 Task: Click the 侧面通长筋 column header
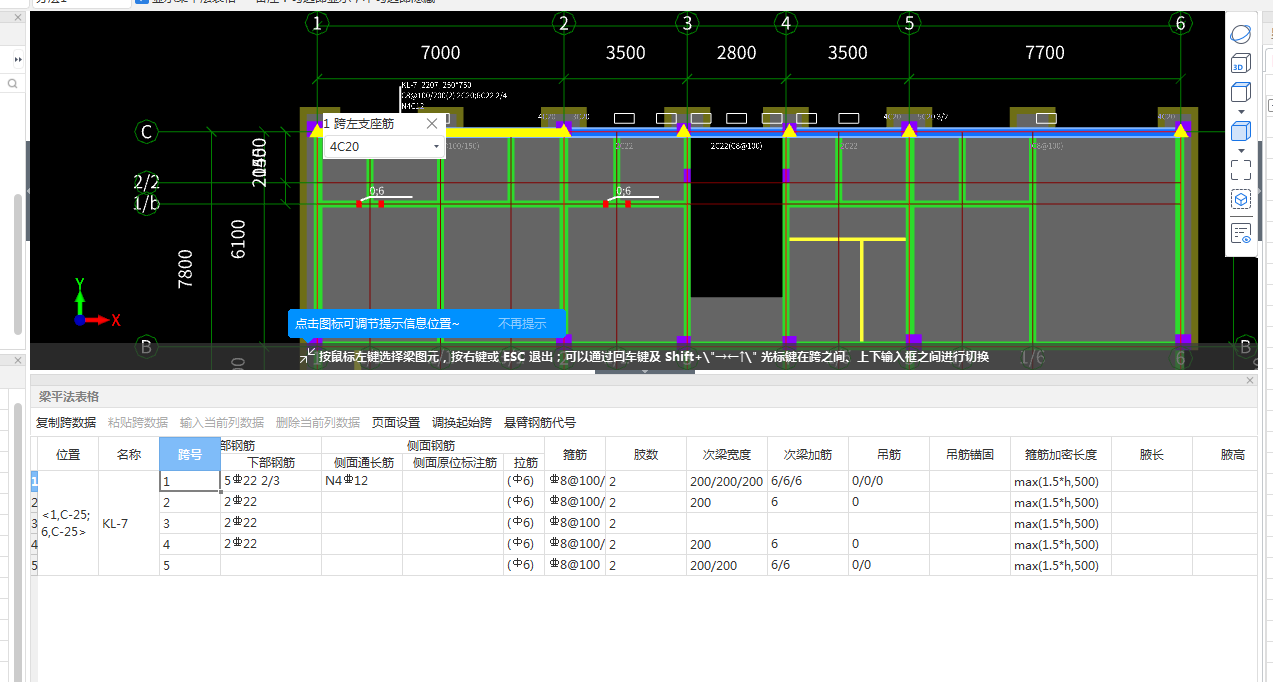coord(362,463)
